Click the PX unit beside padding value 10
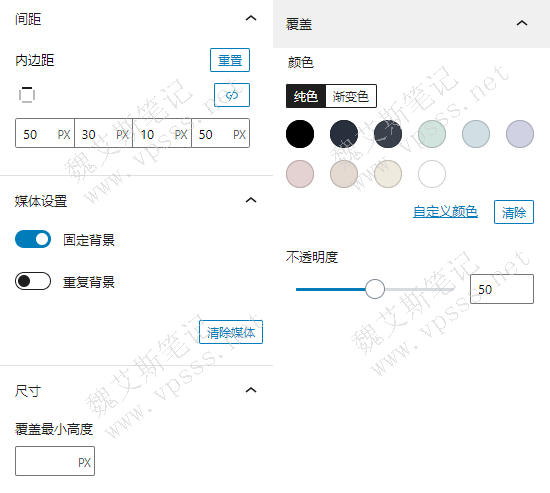 (x=181, y=134)
